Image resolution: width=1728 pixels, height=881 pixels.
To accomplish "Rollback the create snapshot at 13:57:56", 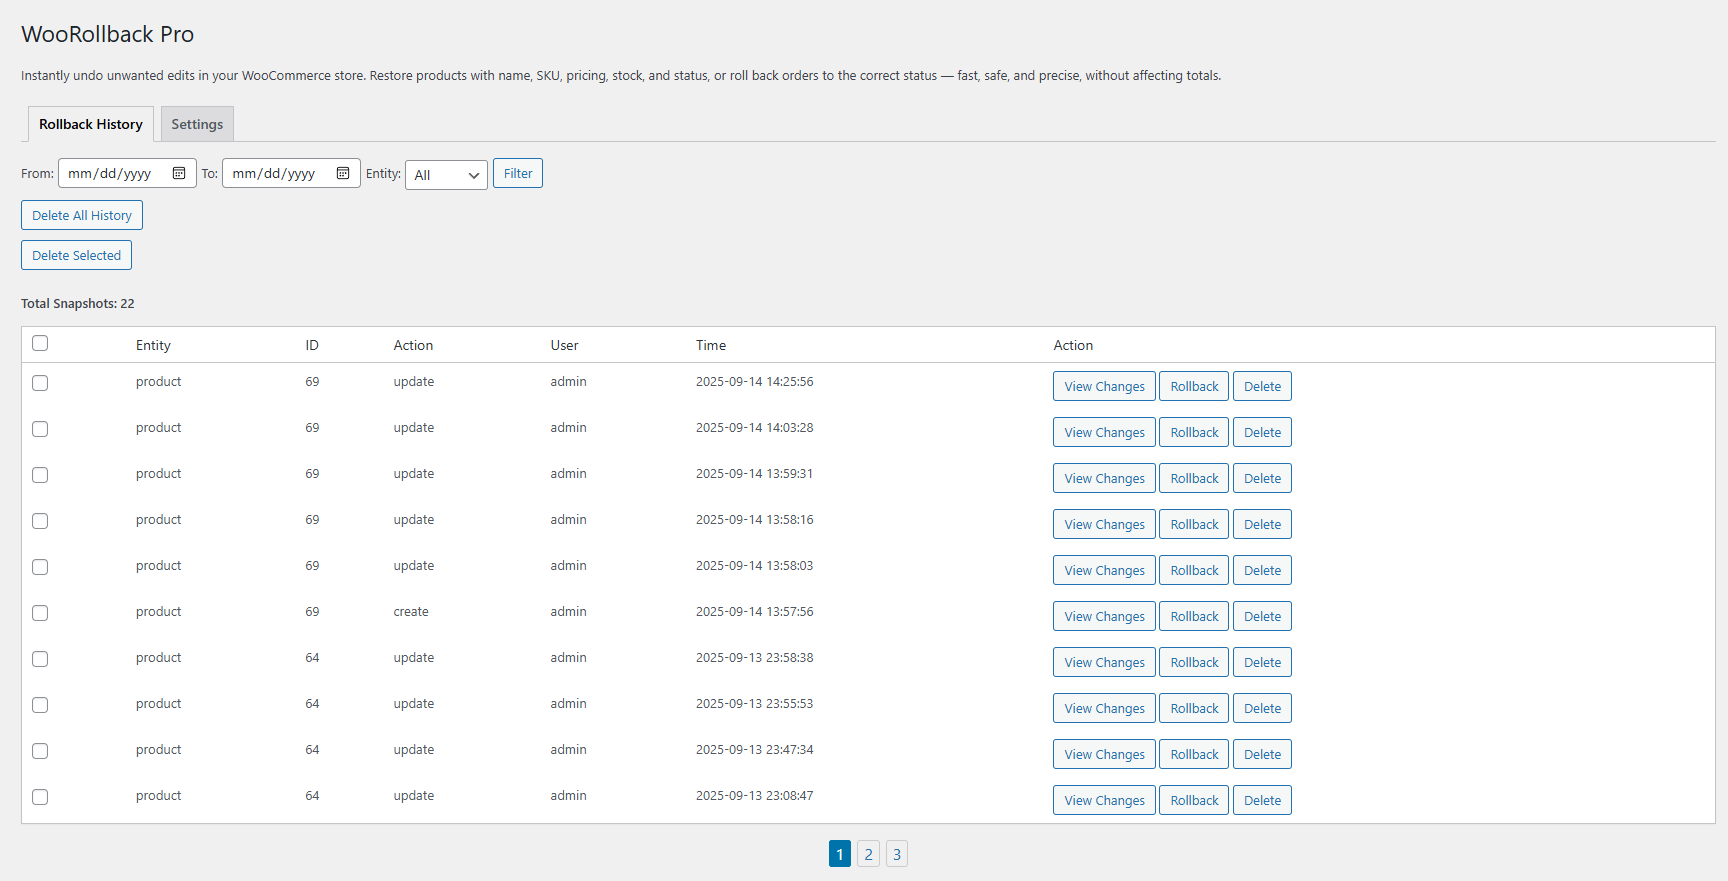I will pos(1194,616).
